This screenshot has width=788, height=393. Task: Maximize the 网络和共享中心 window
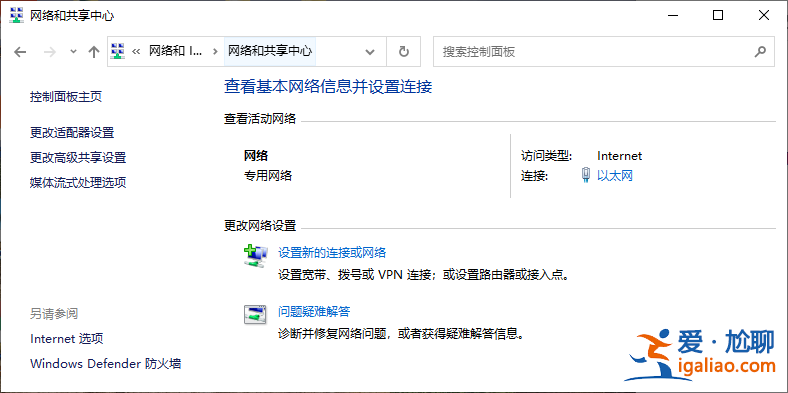pyautogui.click(x=718, y=16)
